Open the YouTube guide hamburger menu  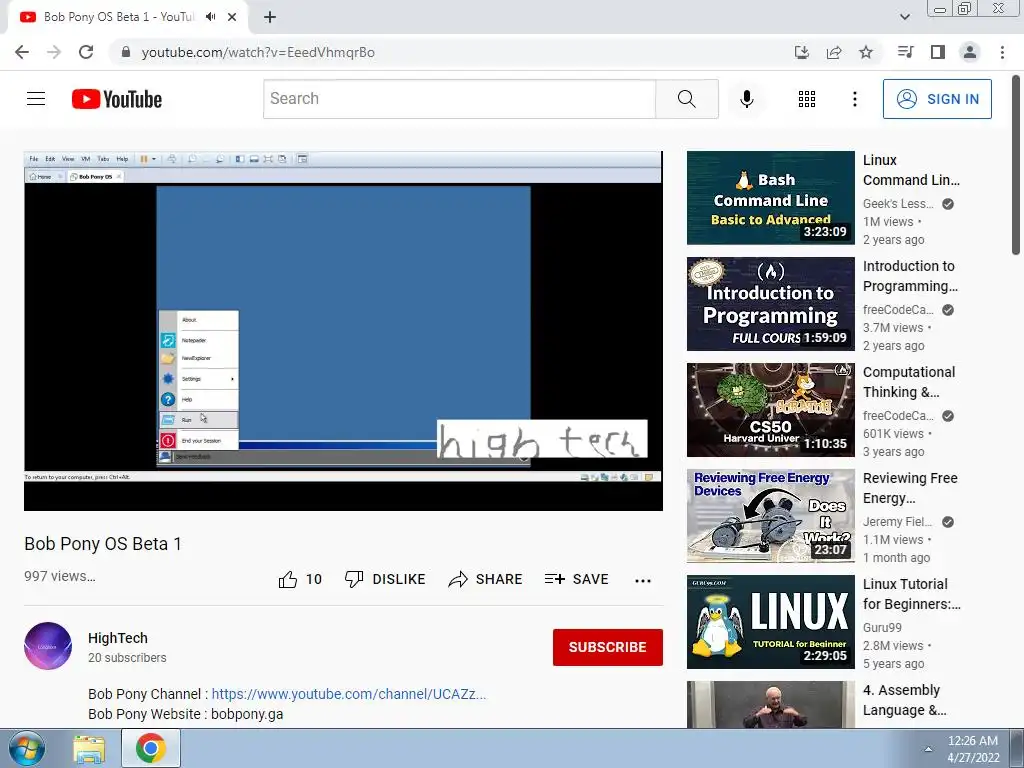tap(36, 99)
